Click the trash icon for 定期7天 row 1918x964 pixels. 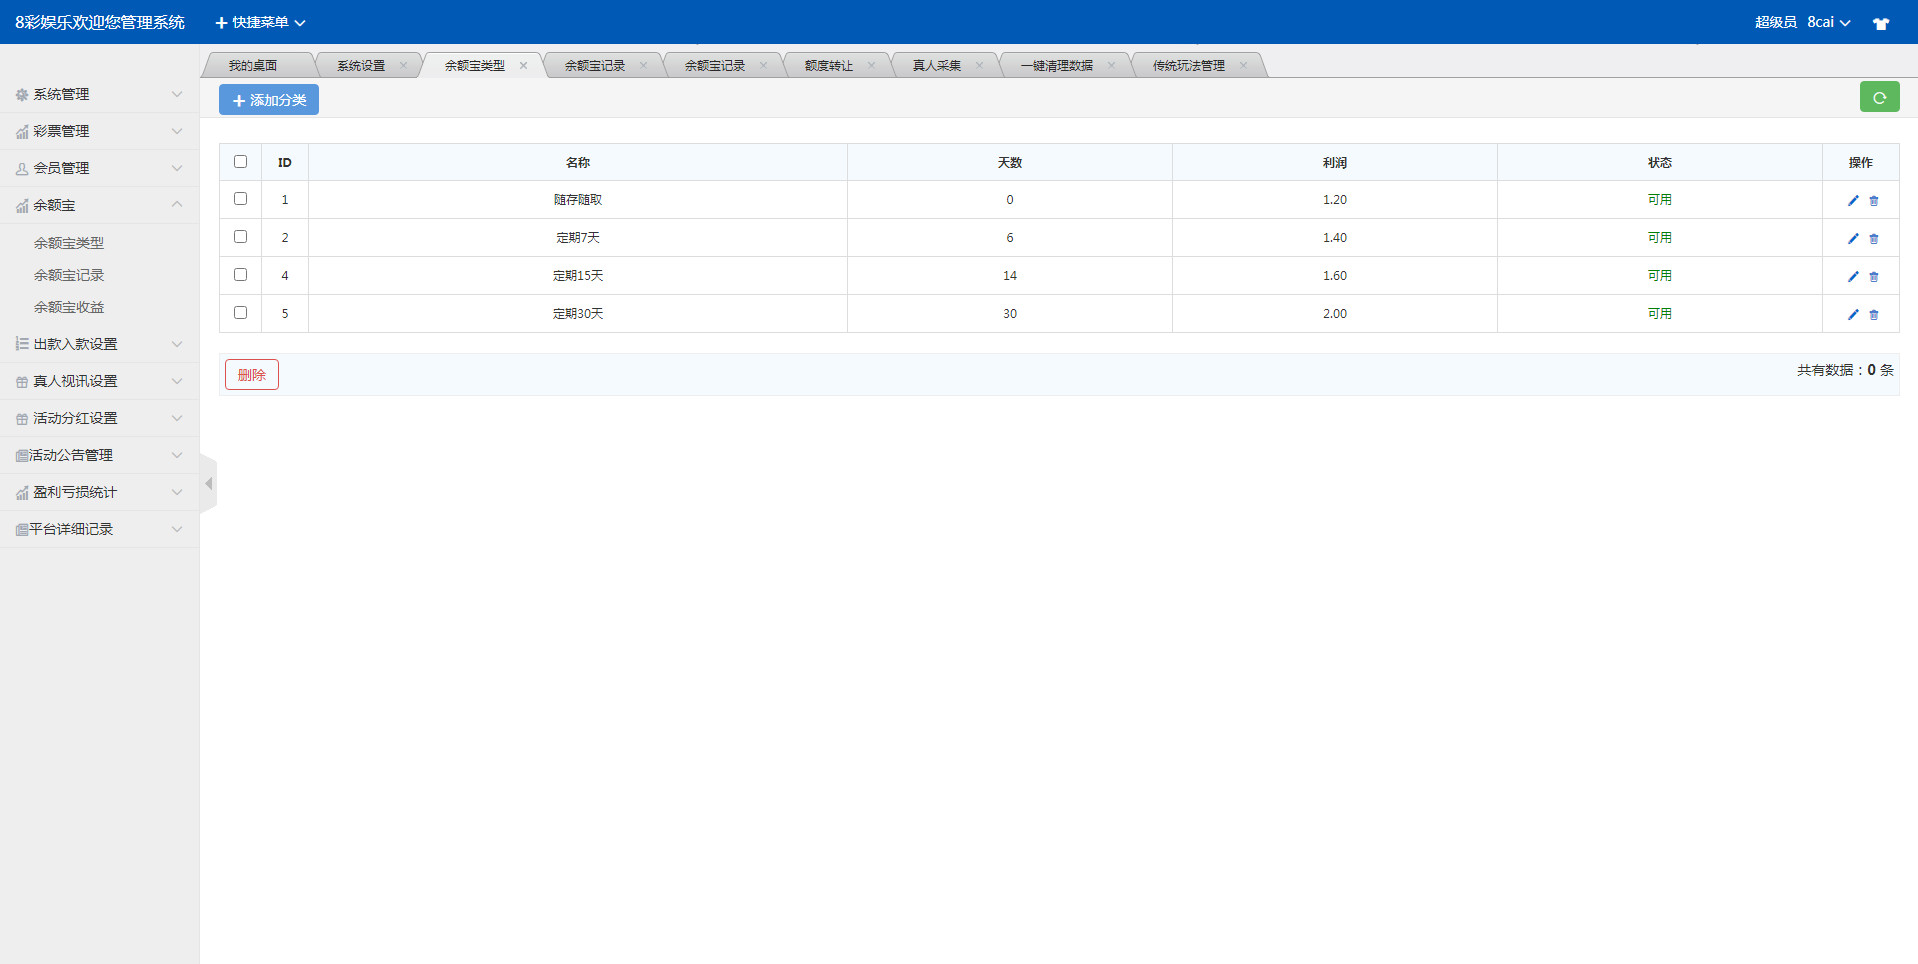(1874, 239)
